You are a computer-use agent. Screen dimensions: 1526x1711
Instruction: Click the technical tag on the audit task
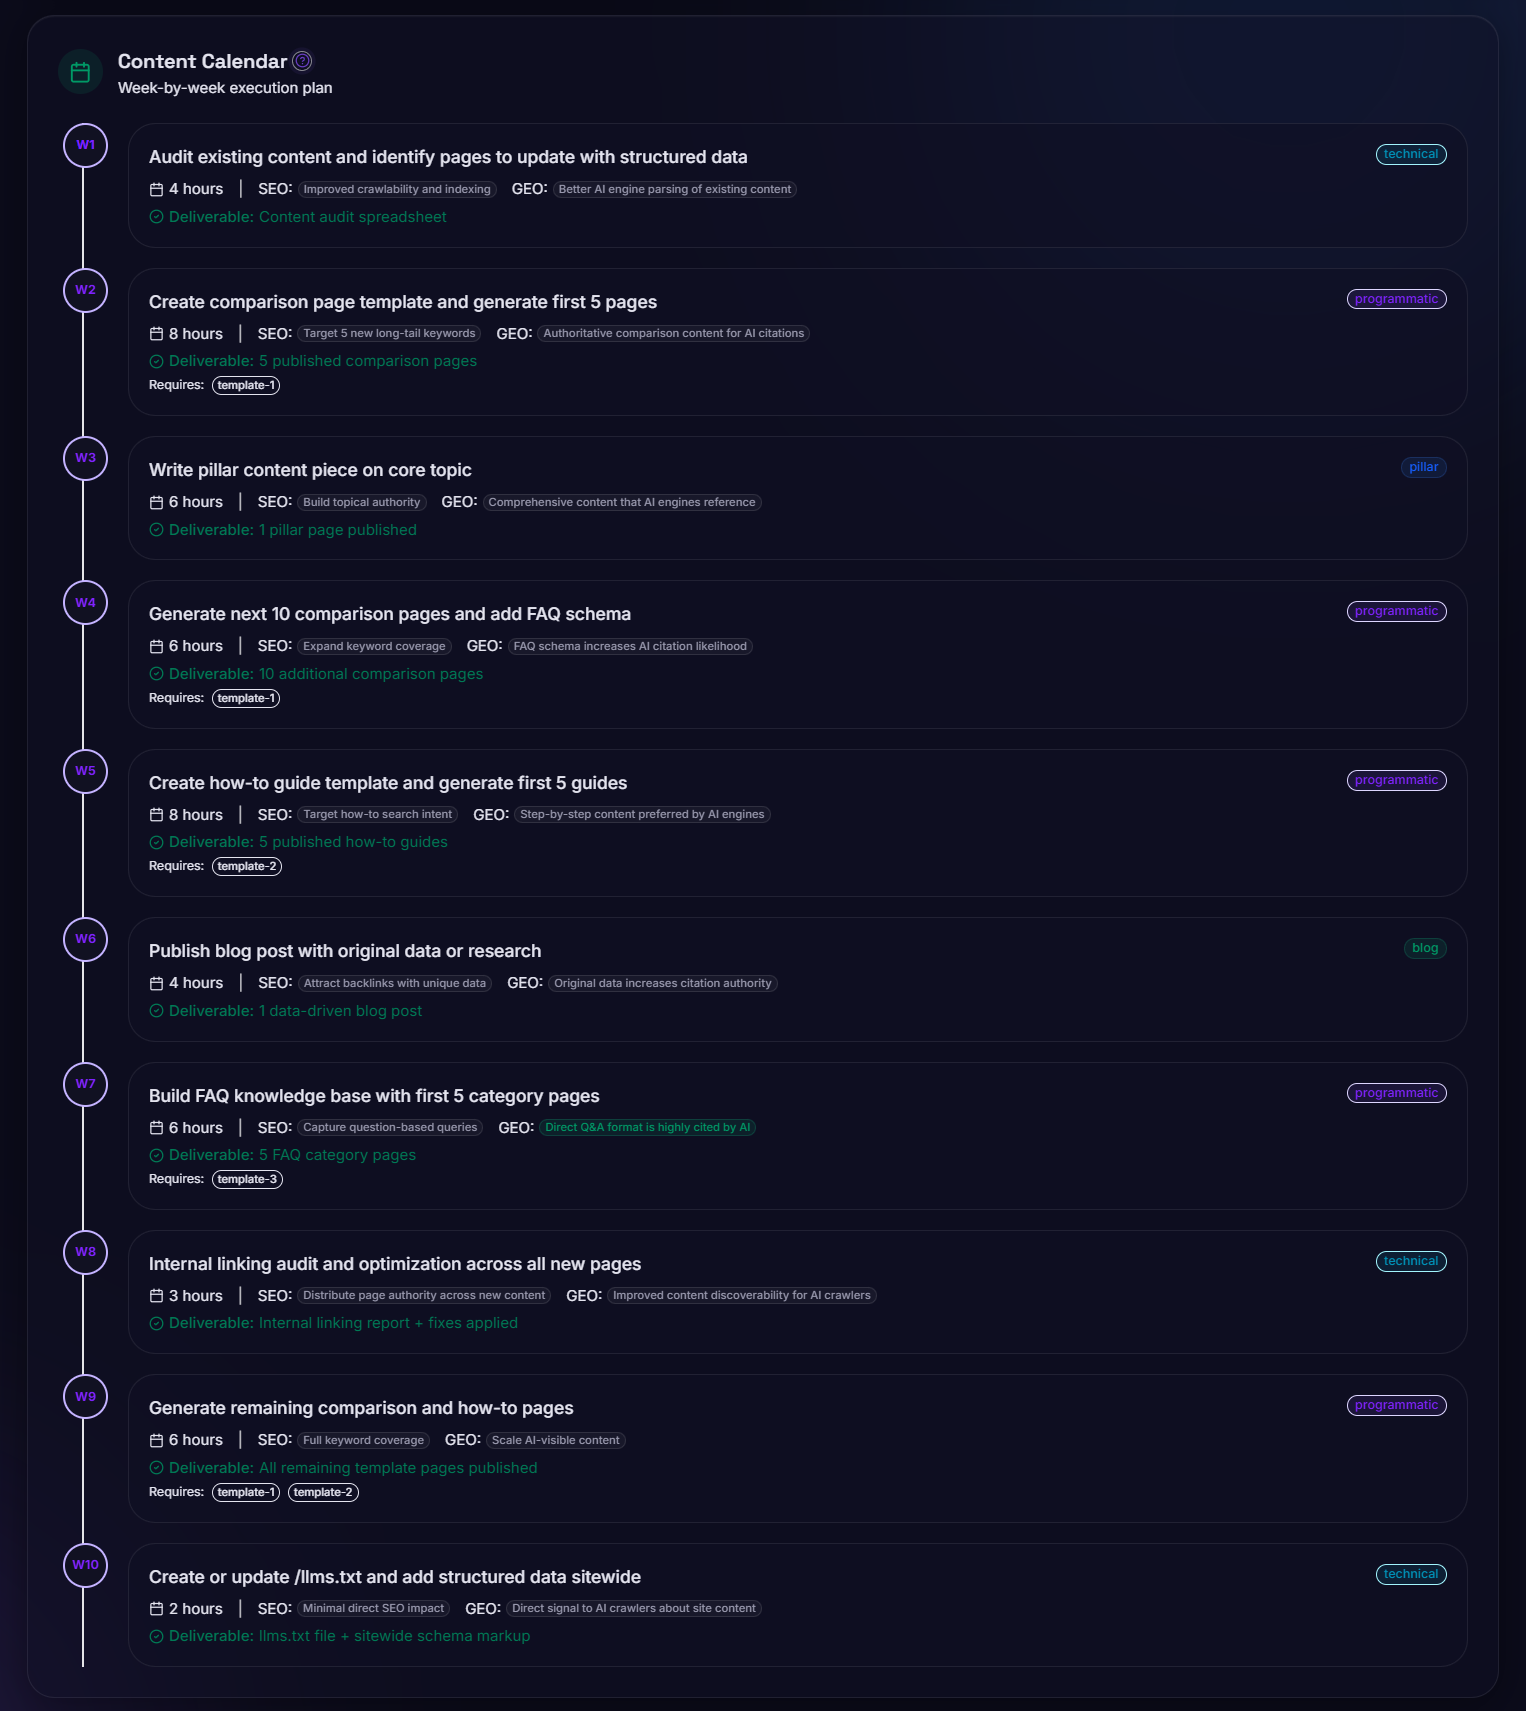click(1411, 154)
